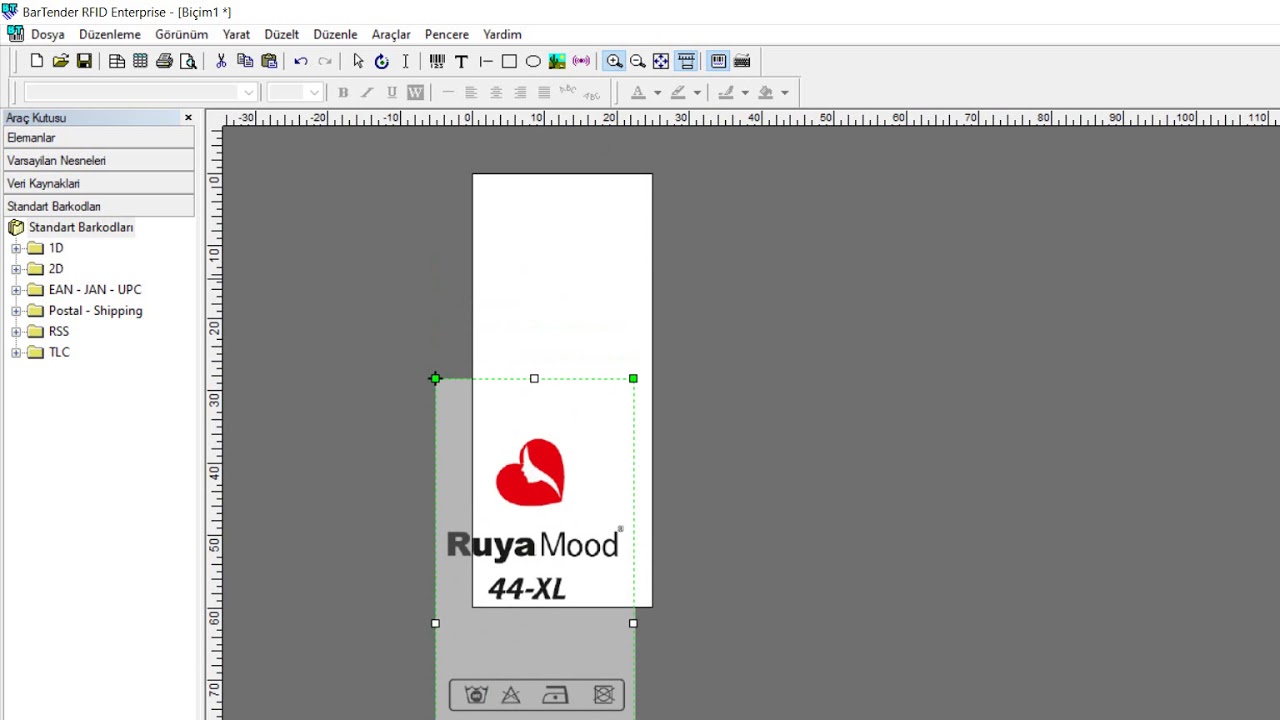Center align the text

pyautogui.click(x=497, y=92)
